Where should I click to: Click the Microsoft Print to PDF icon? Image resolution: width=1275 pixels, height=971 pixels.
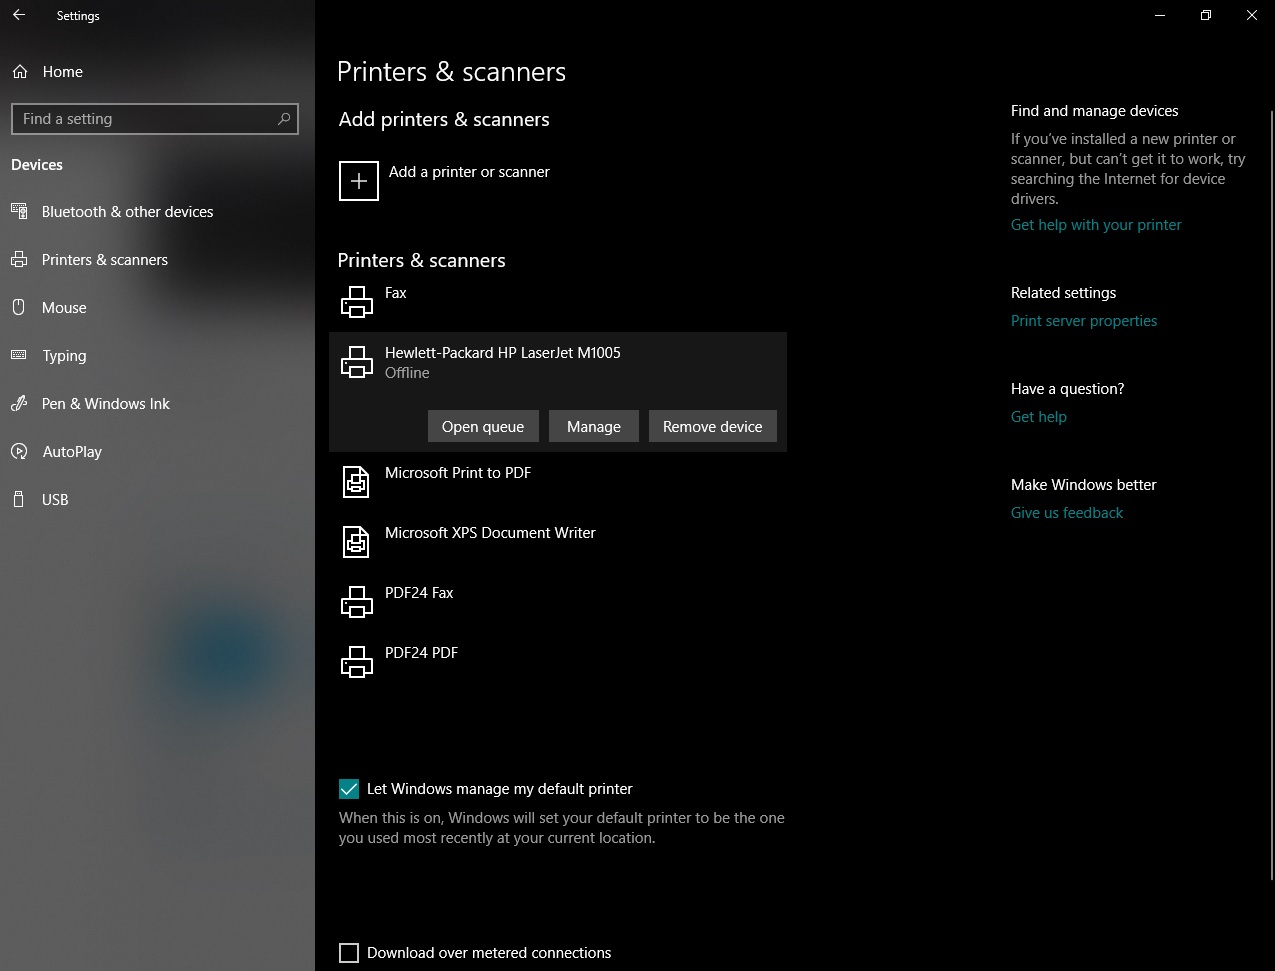click(357, 481)
